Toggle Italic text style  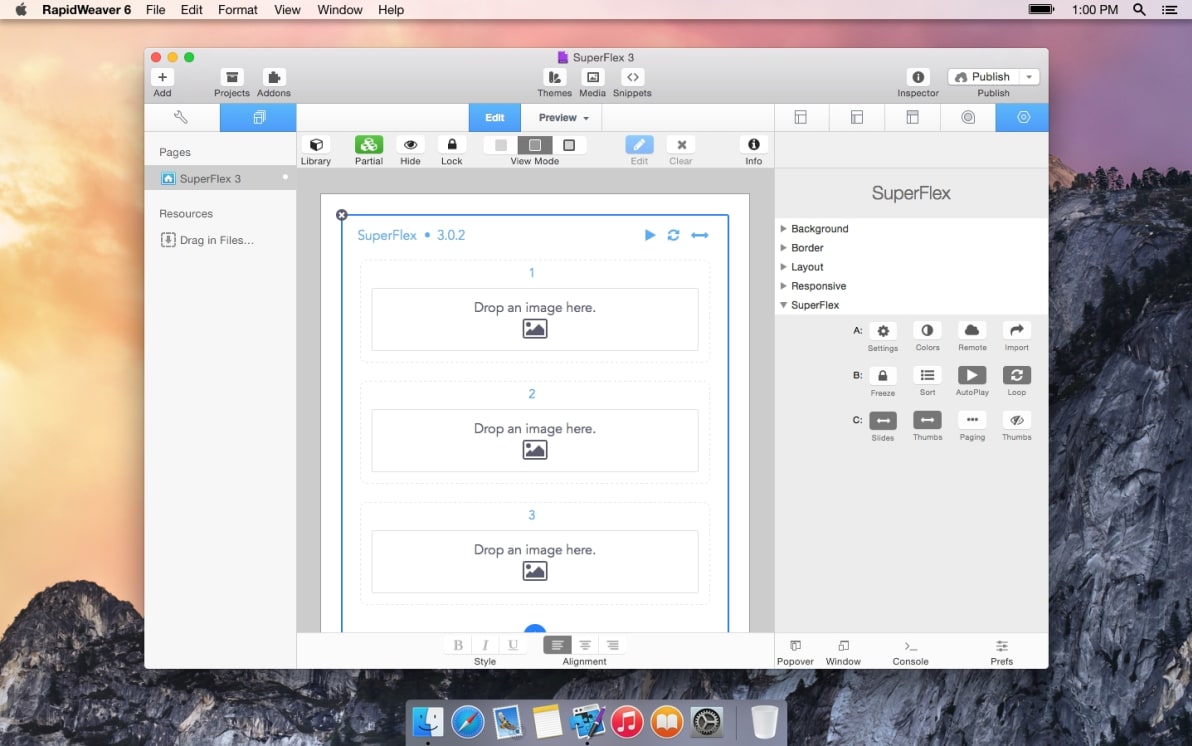(x=485, y=645)
